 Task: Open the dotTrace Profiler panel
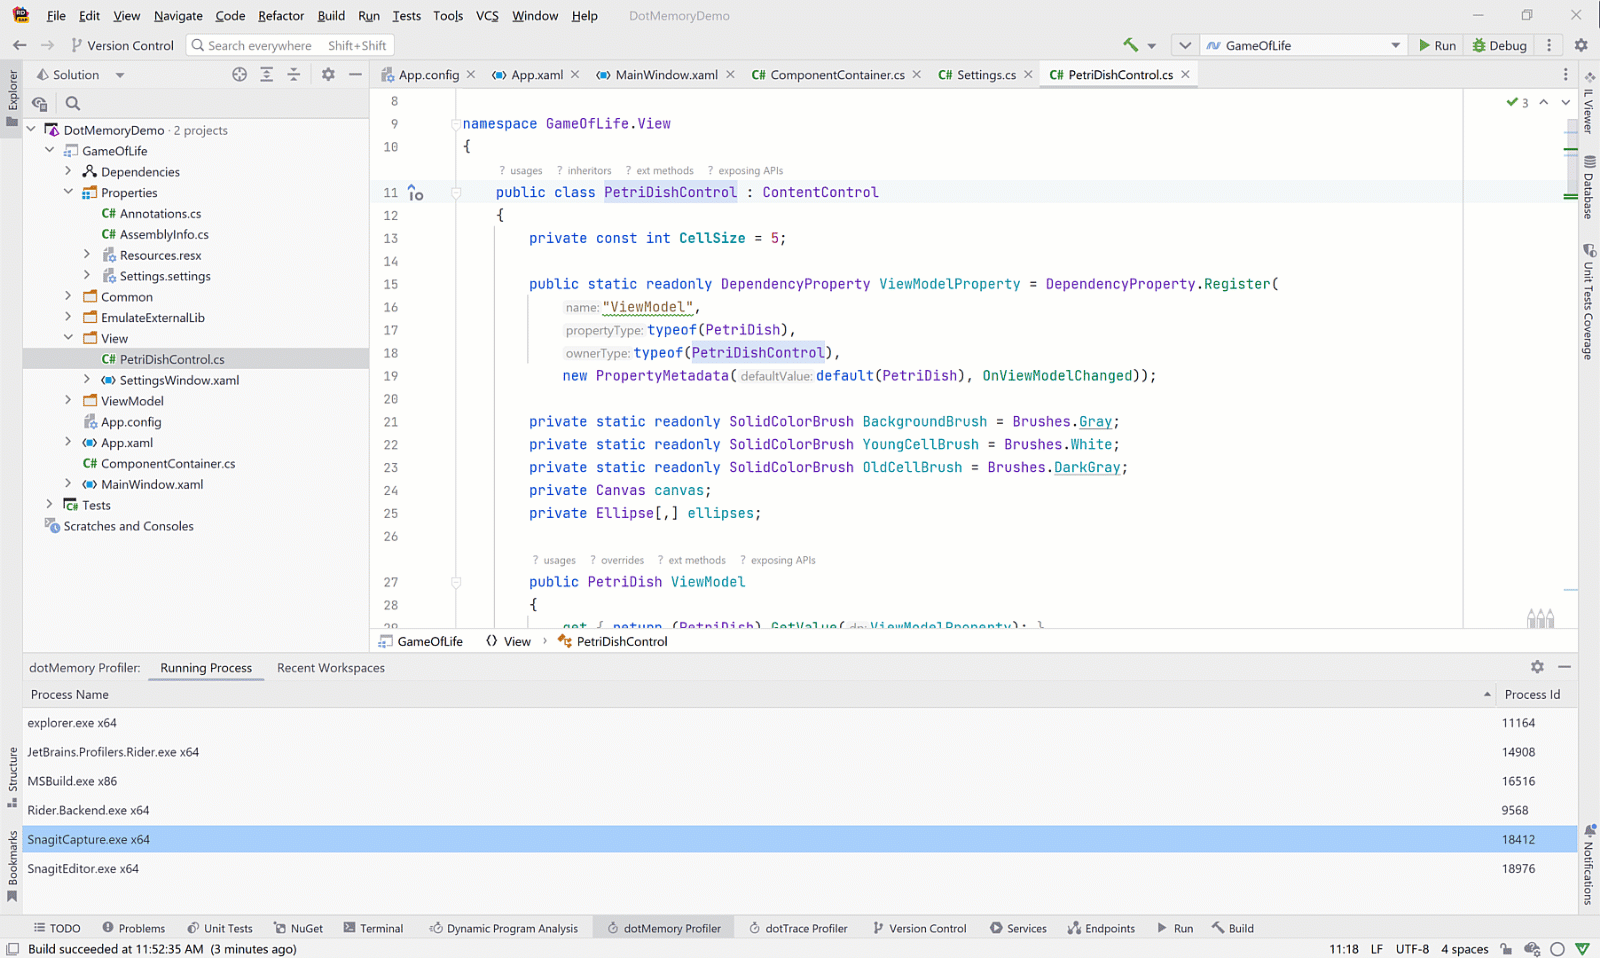coord(799,928)
